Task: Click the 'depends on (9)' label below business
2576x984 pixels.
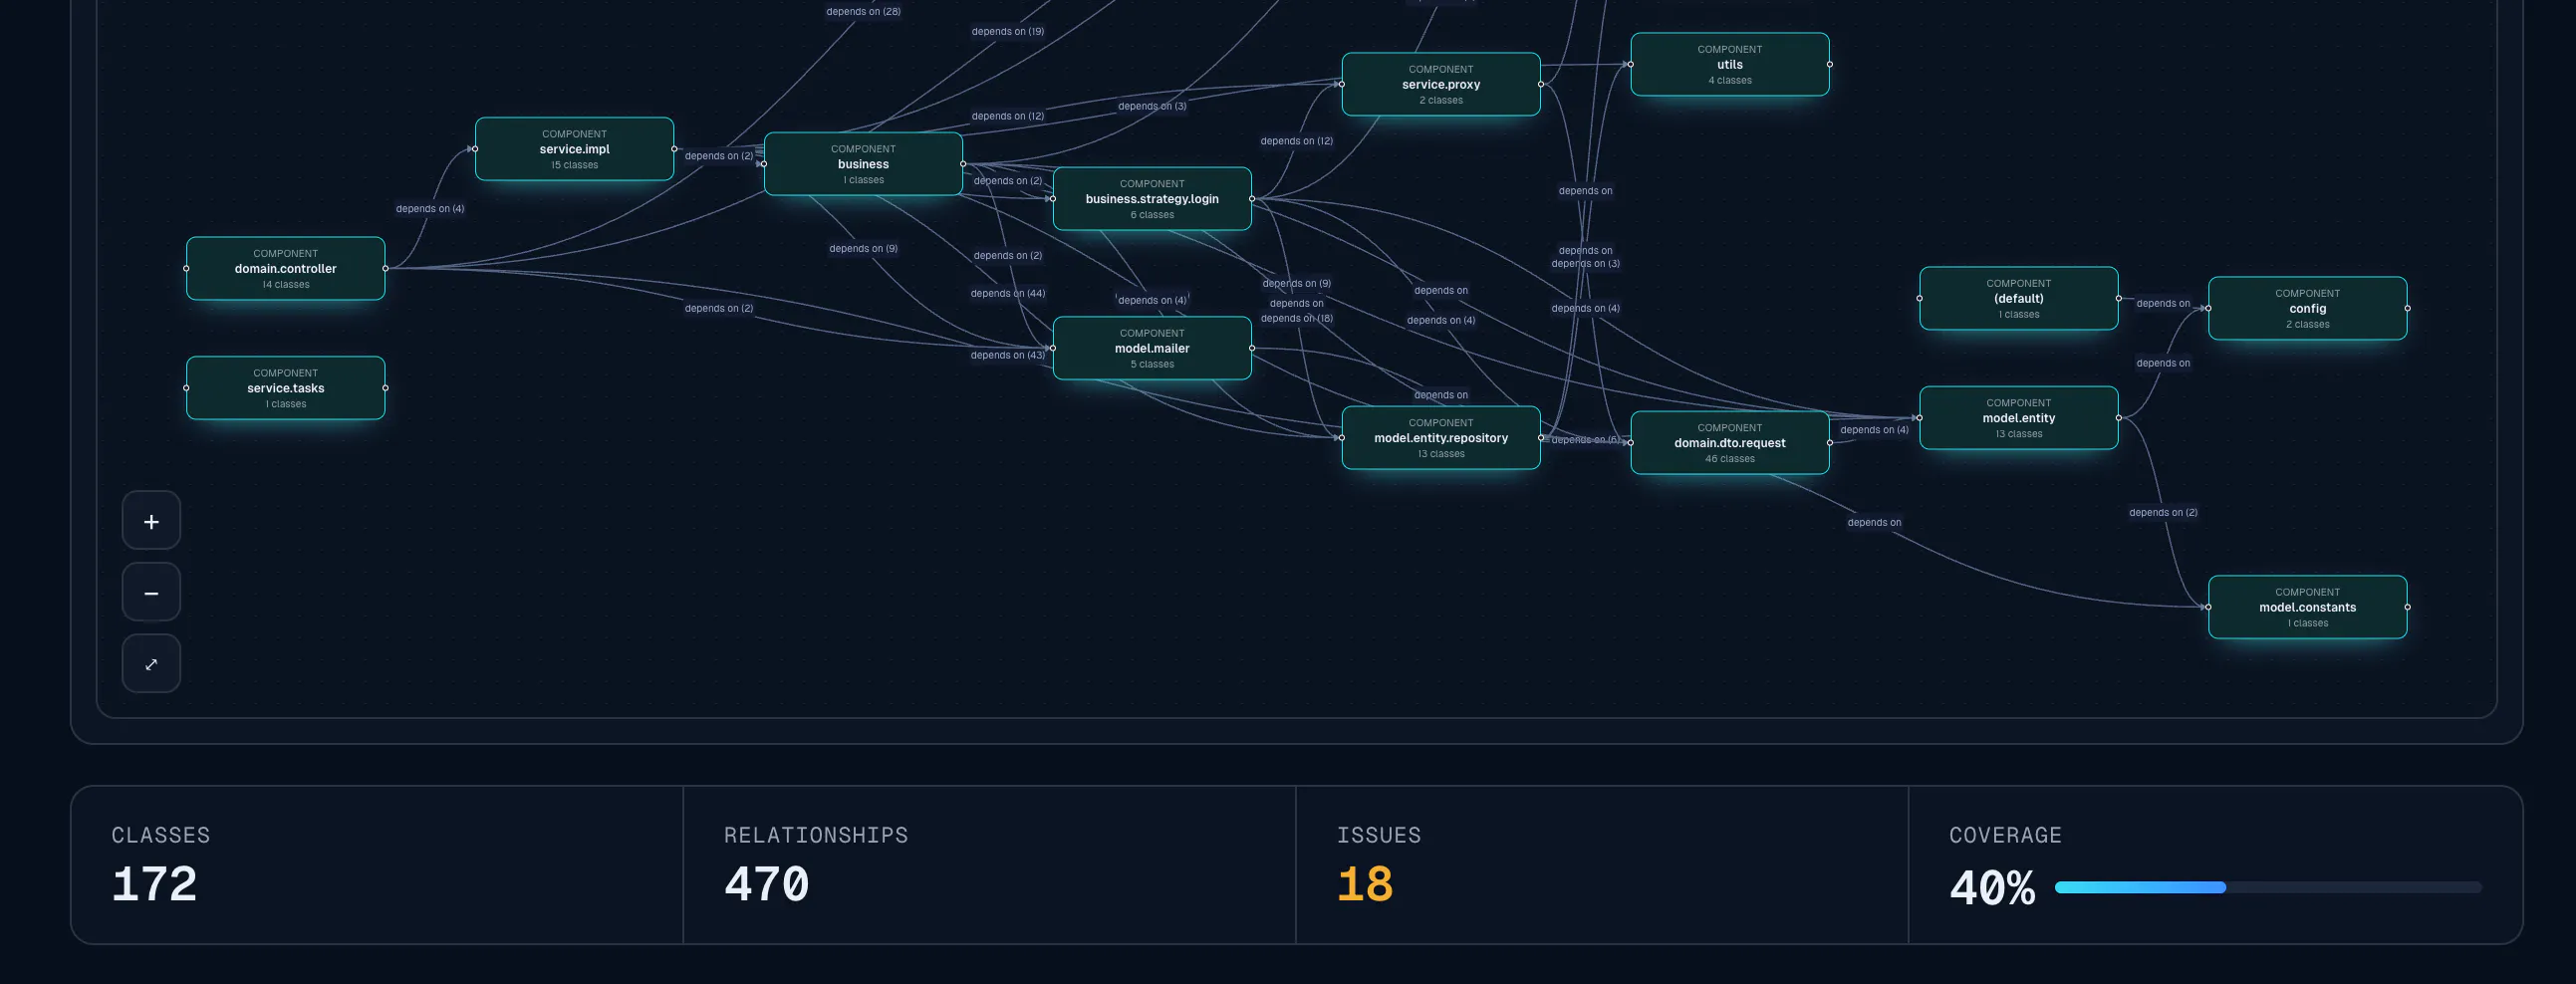Action: coord(863,249)
